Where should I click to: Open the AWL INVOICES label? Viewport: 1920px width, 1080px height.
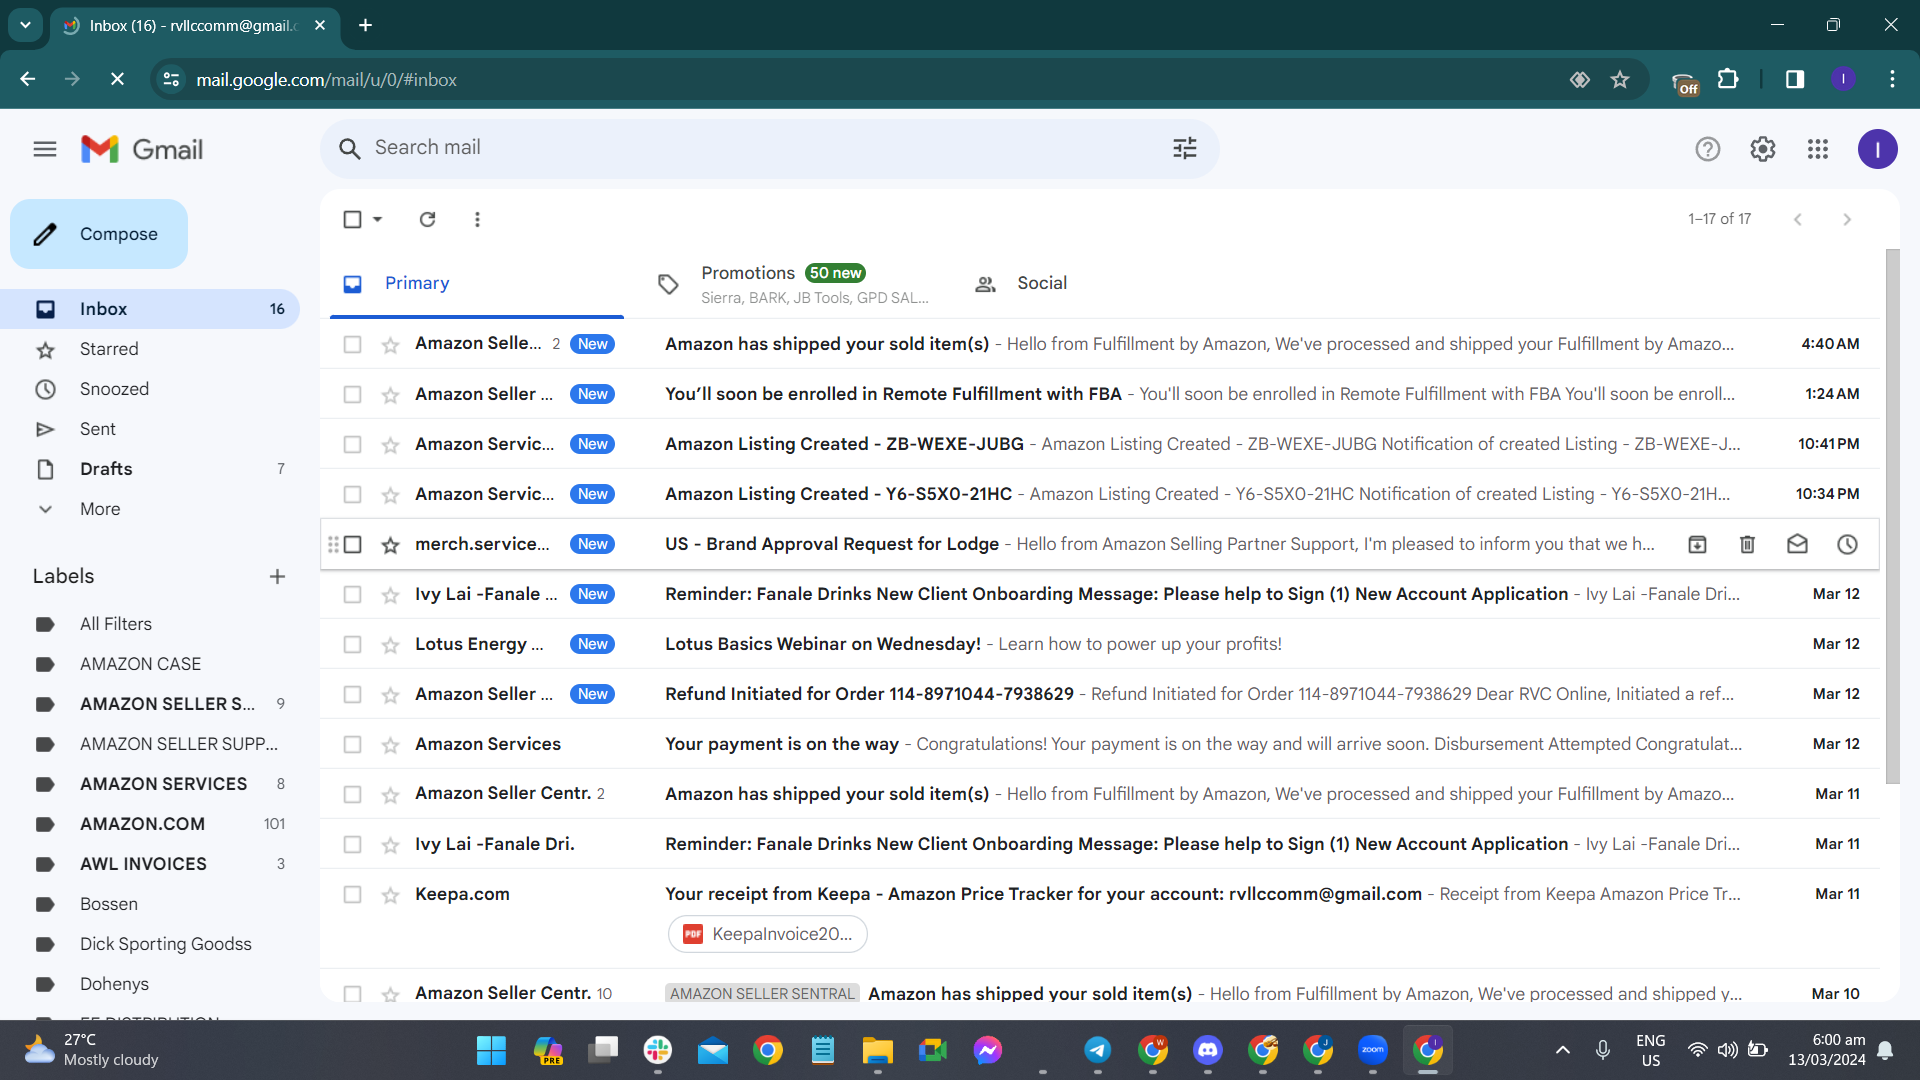tap(150, 864)
